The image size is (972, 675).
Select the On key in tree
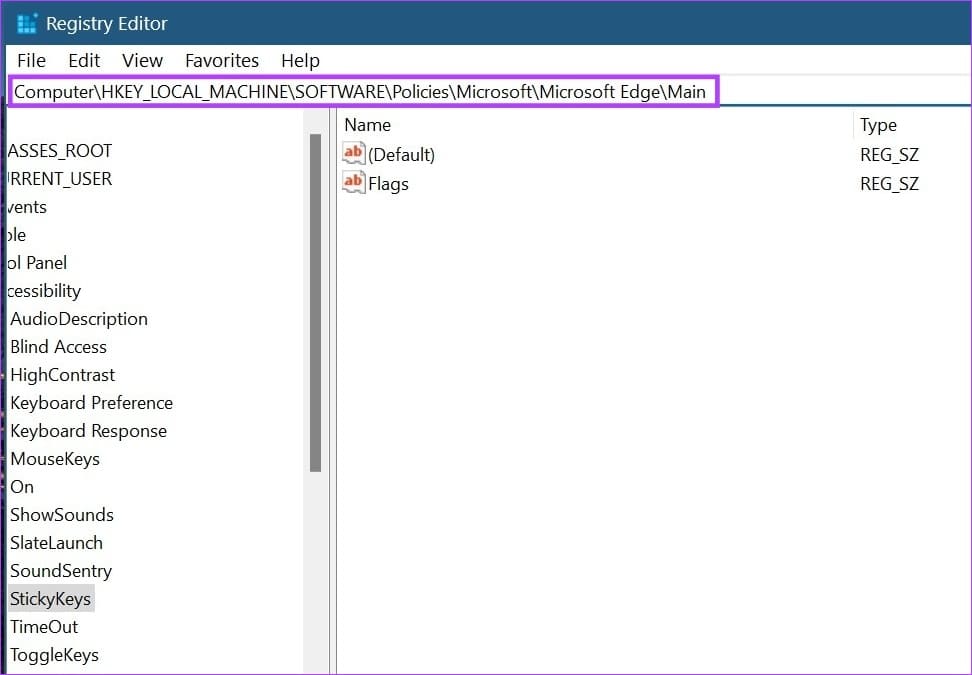[22, 487]
